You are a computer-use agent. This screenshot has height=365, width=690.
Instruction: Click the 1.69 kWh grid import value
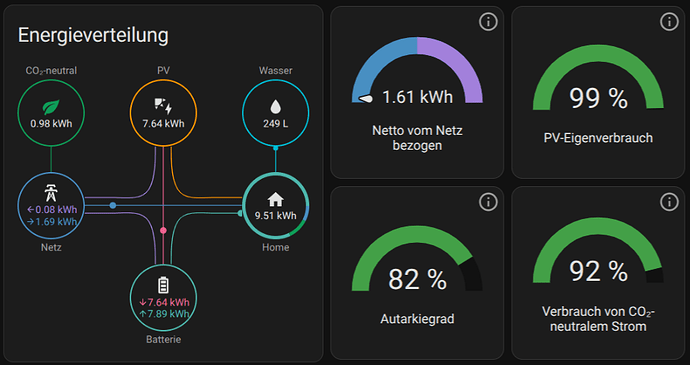point(51,221)
